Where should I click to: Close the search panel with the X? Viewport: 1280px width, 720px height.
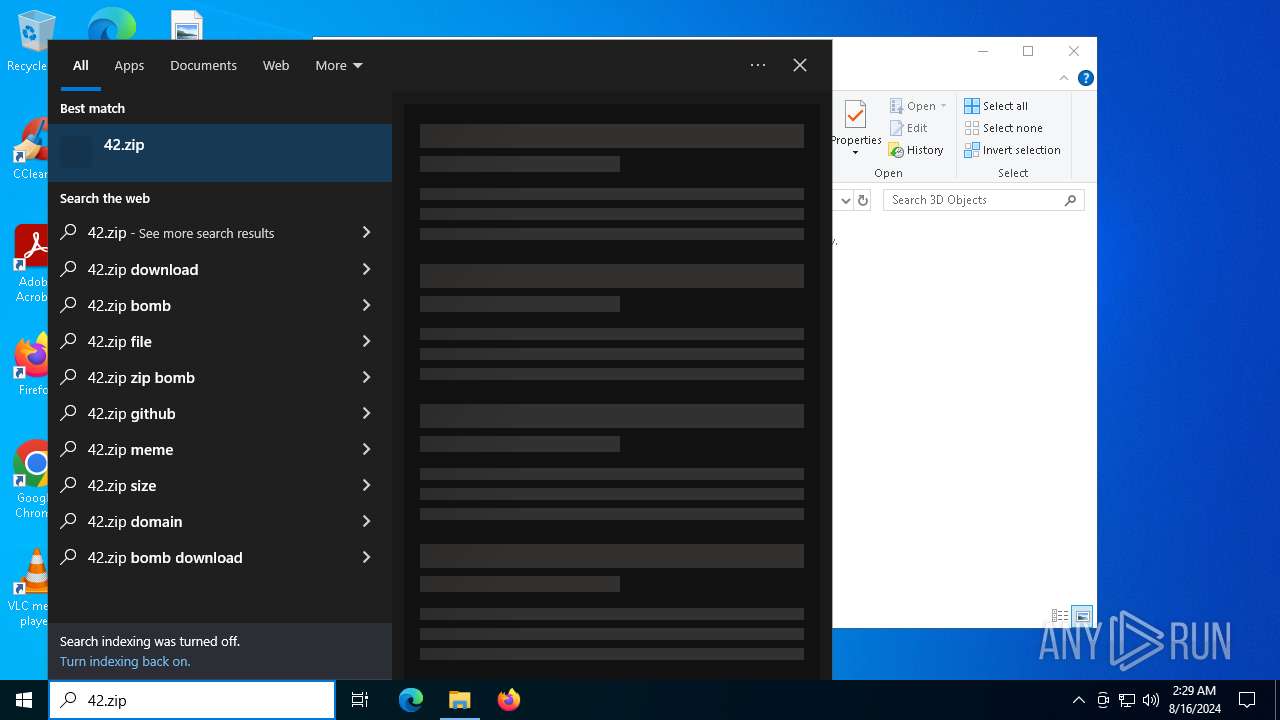pyautogui.click(x=800, y=65)
